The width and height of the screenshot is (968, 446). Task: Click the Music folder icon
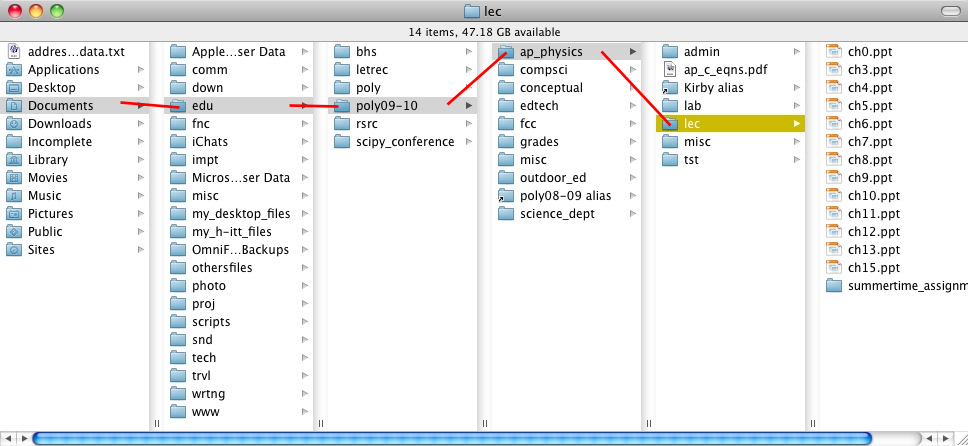[x=14, y=195]
